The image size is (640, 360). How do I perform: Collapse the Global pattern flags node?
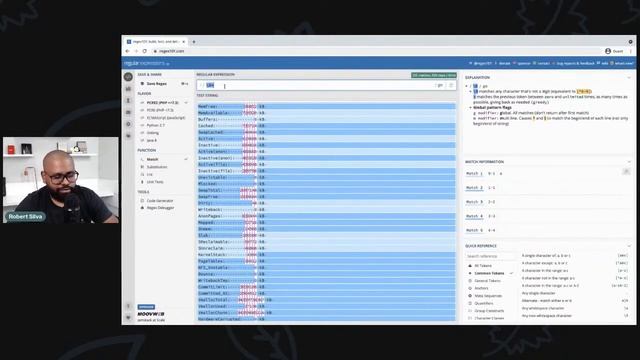[471, 107]
